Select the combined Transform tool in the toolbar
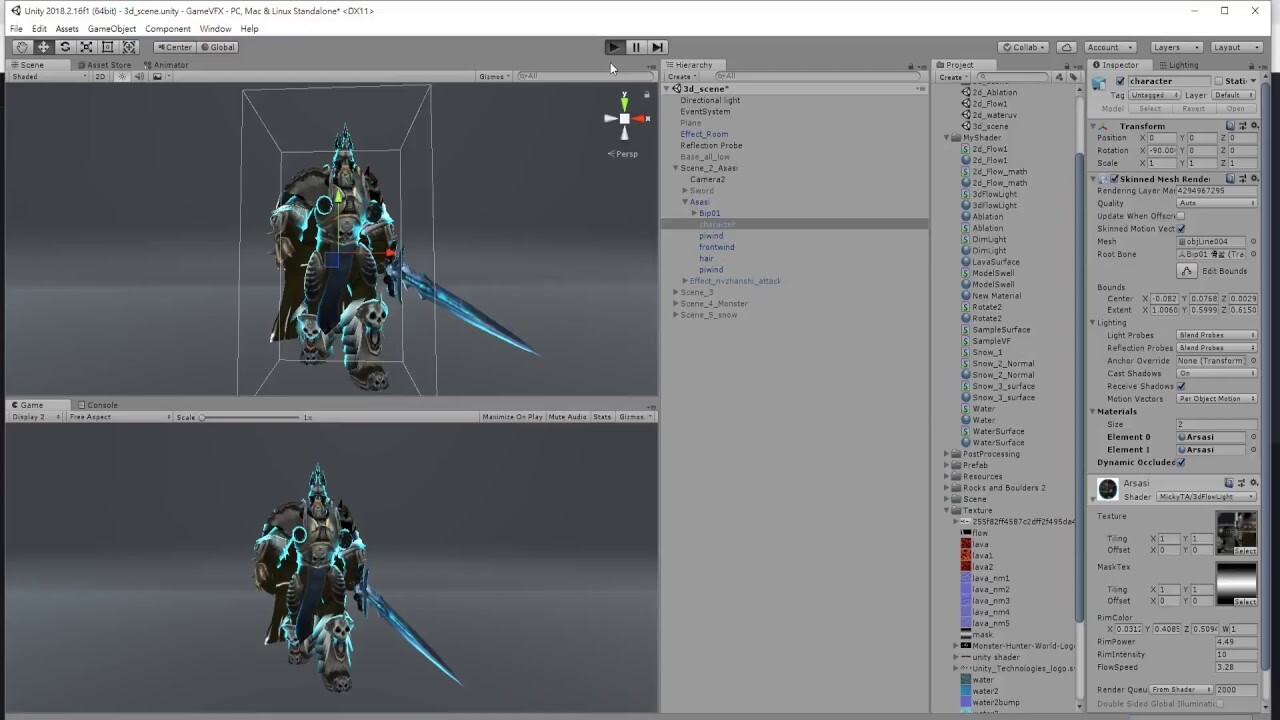This screenshot has height=720, width=1280. click(x=129, y=47)
